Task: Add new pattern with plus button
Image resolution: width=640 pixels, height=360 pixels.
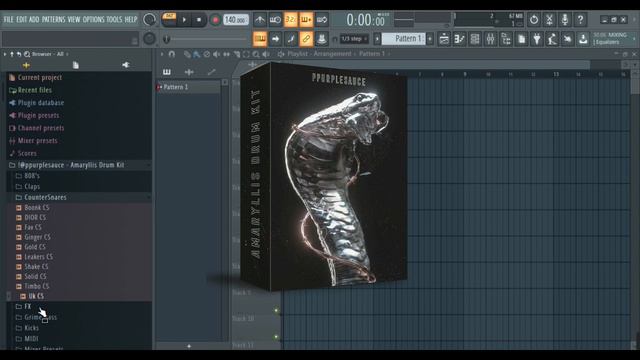Action: pos(430,39)
